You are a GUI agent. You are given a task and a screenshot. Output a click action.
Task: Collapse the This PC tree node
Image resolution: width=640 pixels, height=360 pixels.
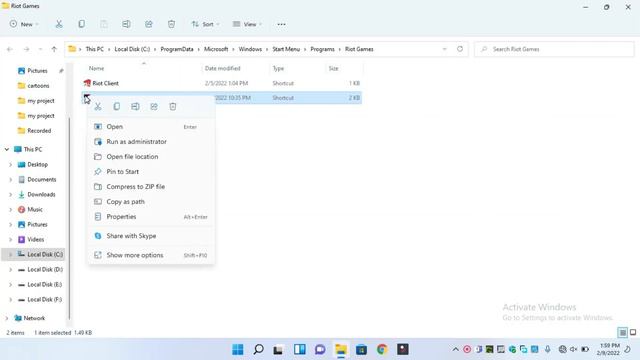coord(7,149)
